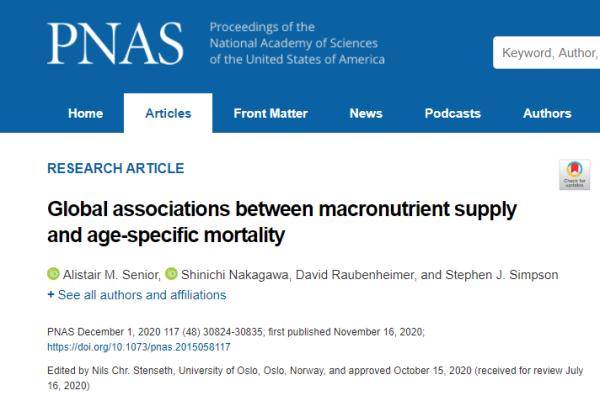600x401 pixels.
Task: Focus the Keyword, Author search field
Action: pyautogui.click(x=548, y=52)
